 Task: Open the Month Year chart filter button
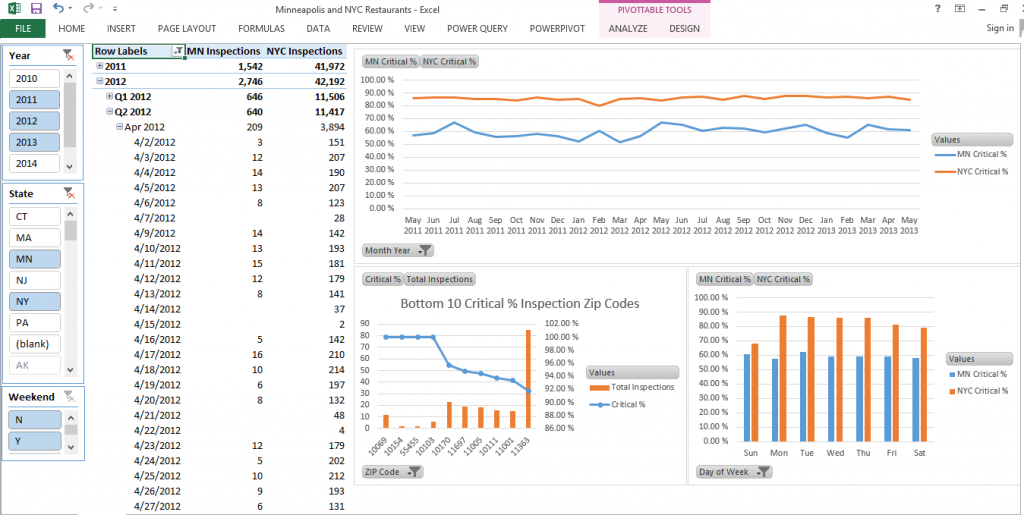coord(424,250)
